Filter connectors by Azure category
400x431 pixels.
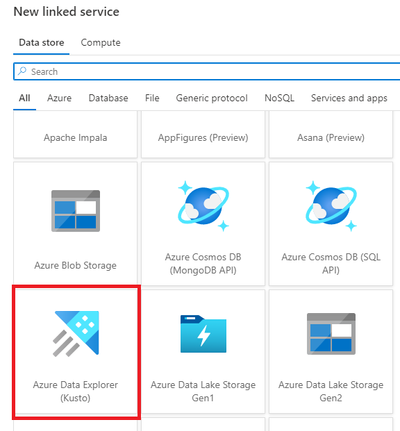(59, 98)
